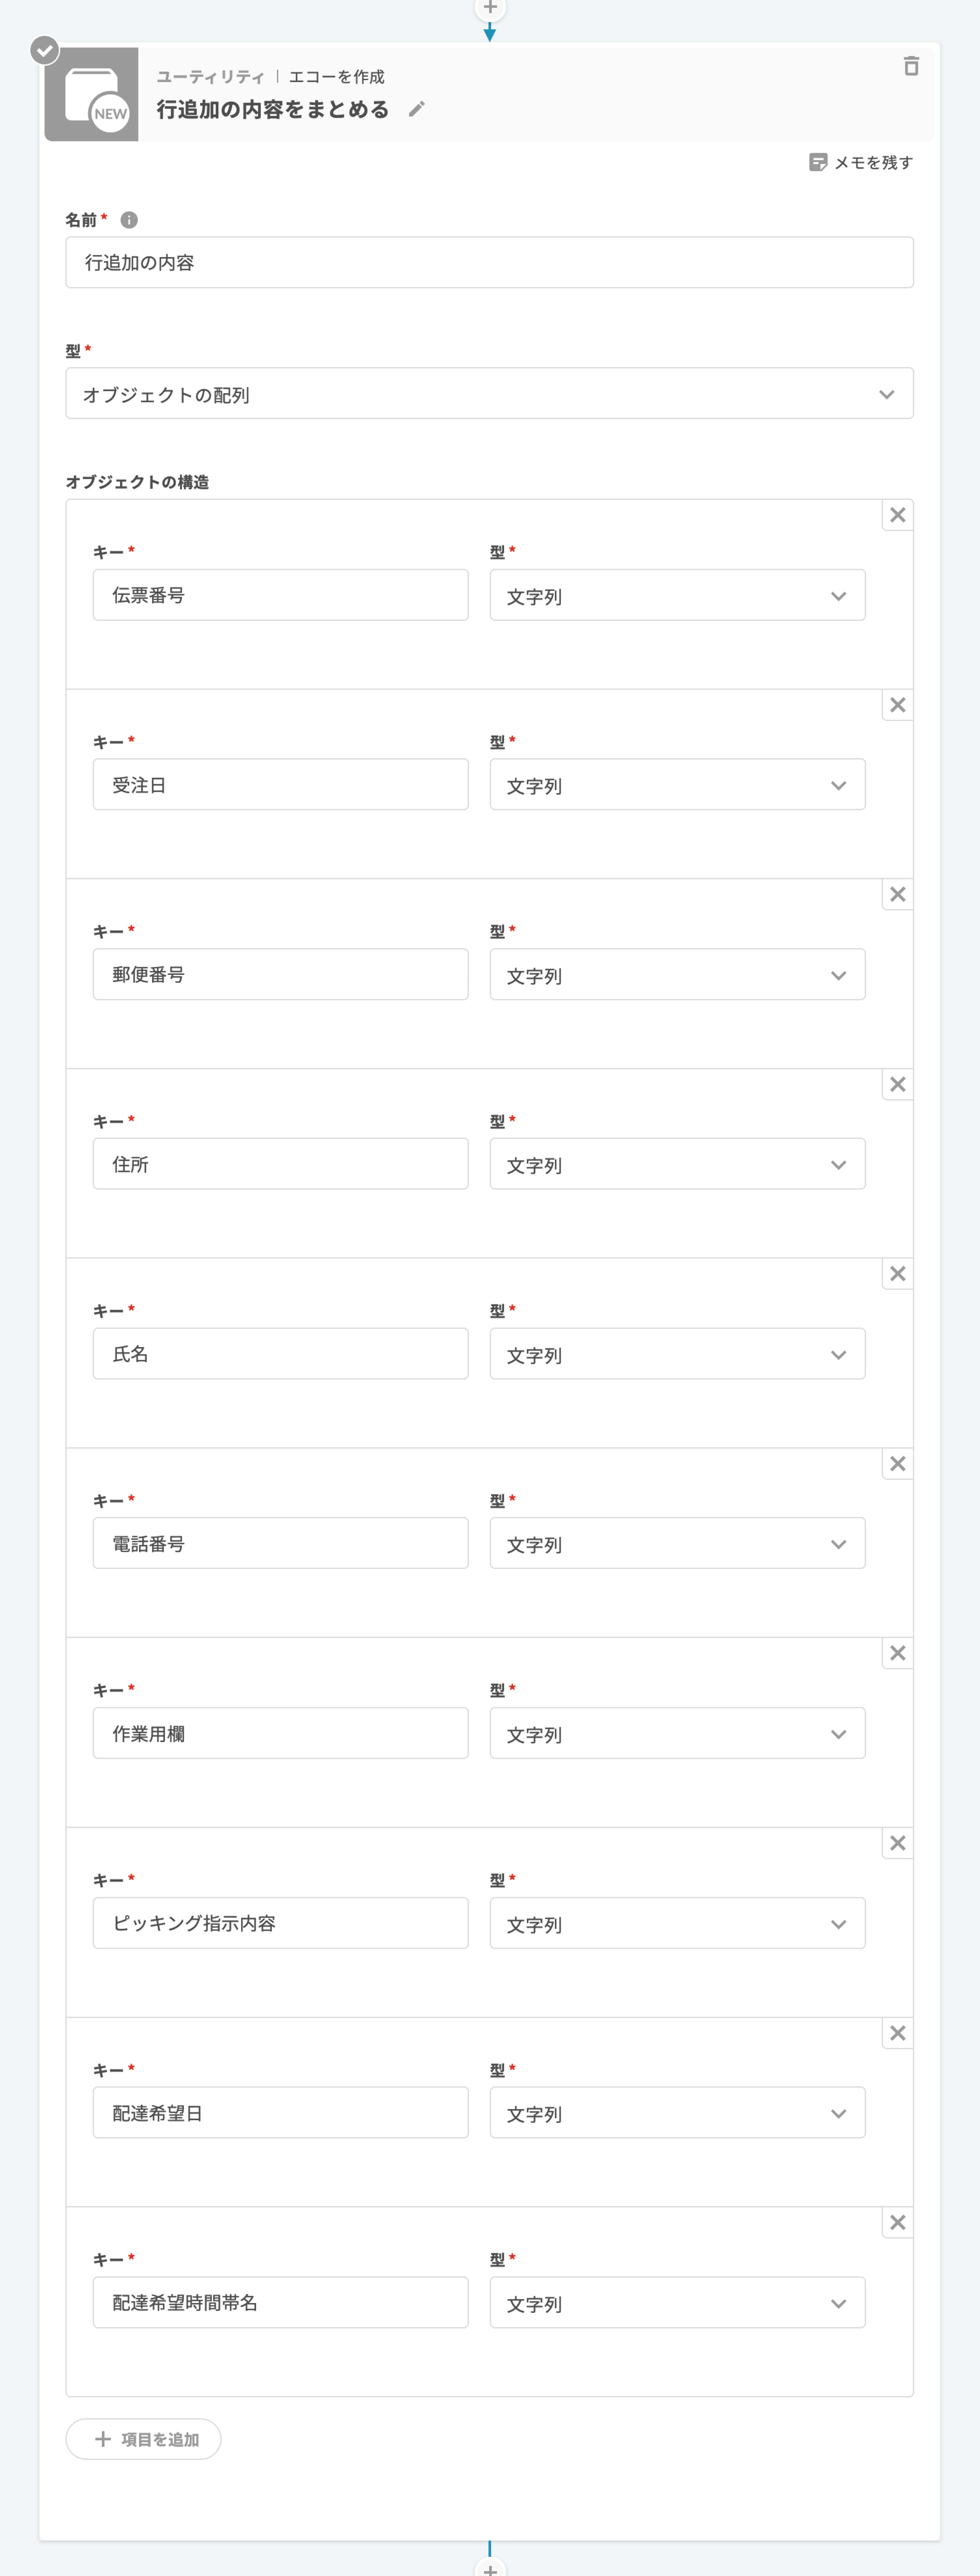Image resolution: width=980 pixels, height=2576 pixels.
Task: Remove the 配達希望時間帯名 key row
Action: (897, 2222)
